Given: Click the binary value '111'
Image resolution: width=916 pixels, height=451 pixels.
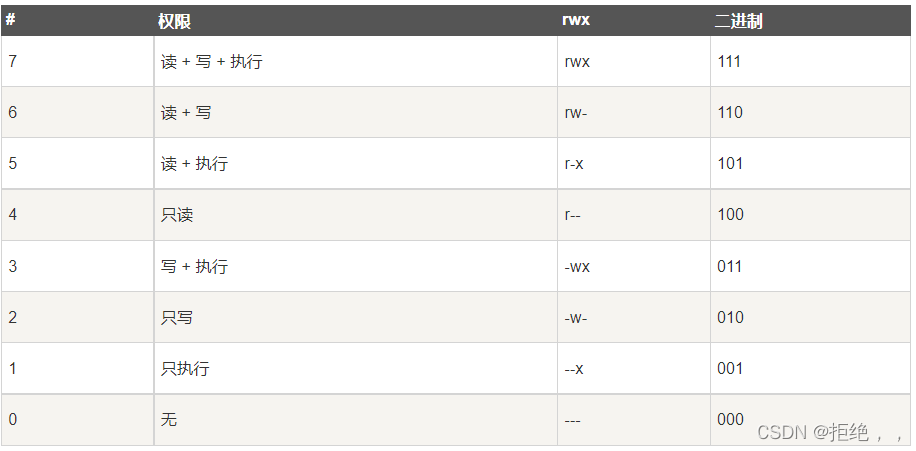Looking at the screenshot, I should (730, 62).
